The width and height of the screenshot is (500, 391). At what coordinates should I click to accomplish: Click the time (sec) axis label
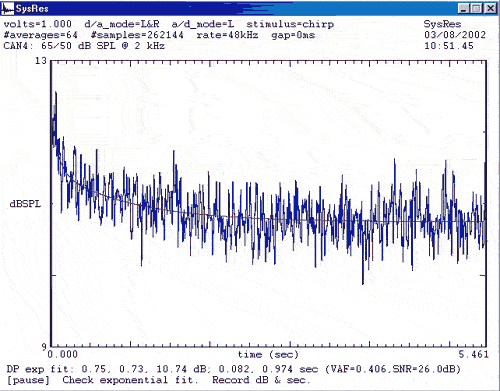point(268,354)
